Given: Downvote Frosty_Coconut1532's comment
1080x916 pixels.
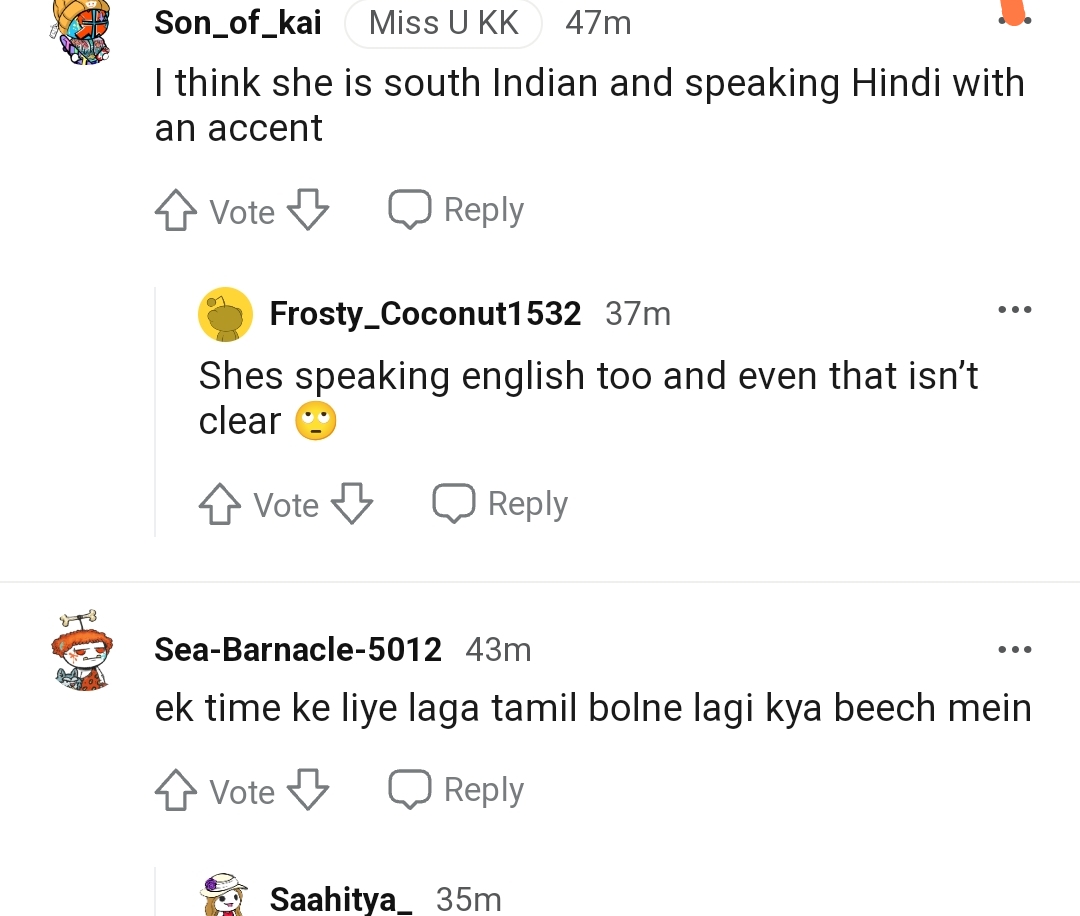Looking at the screenshot, I should tap(352, 504).
